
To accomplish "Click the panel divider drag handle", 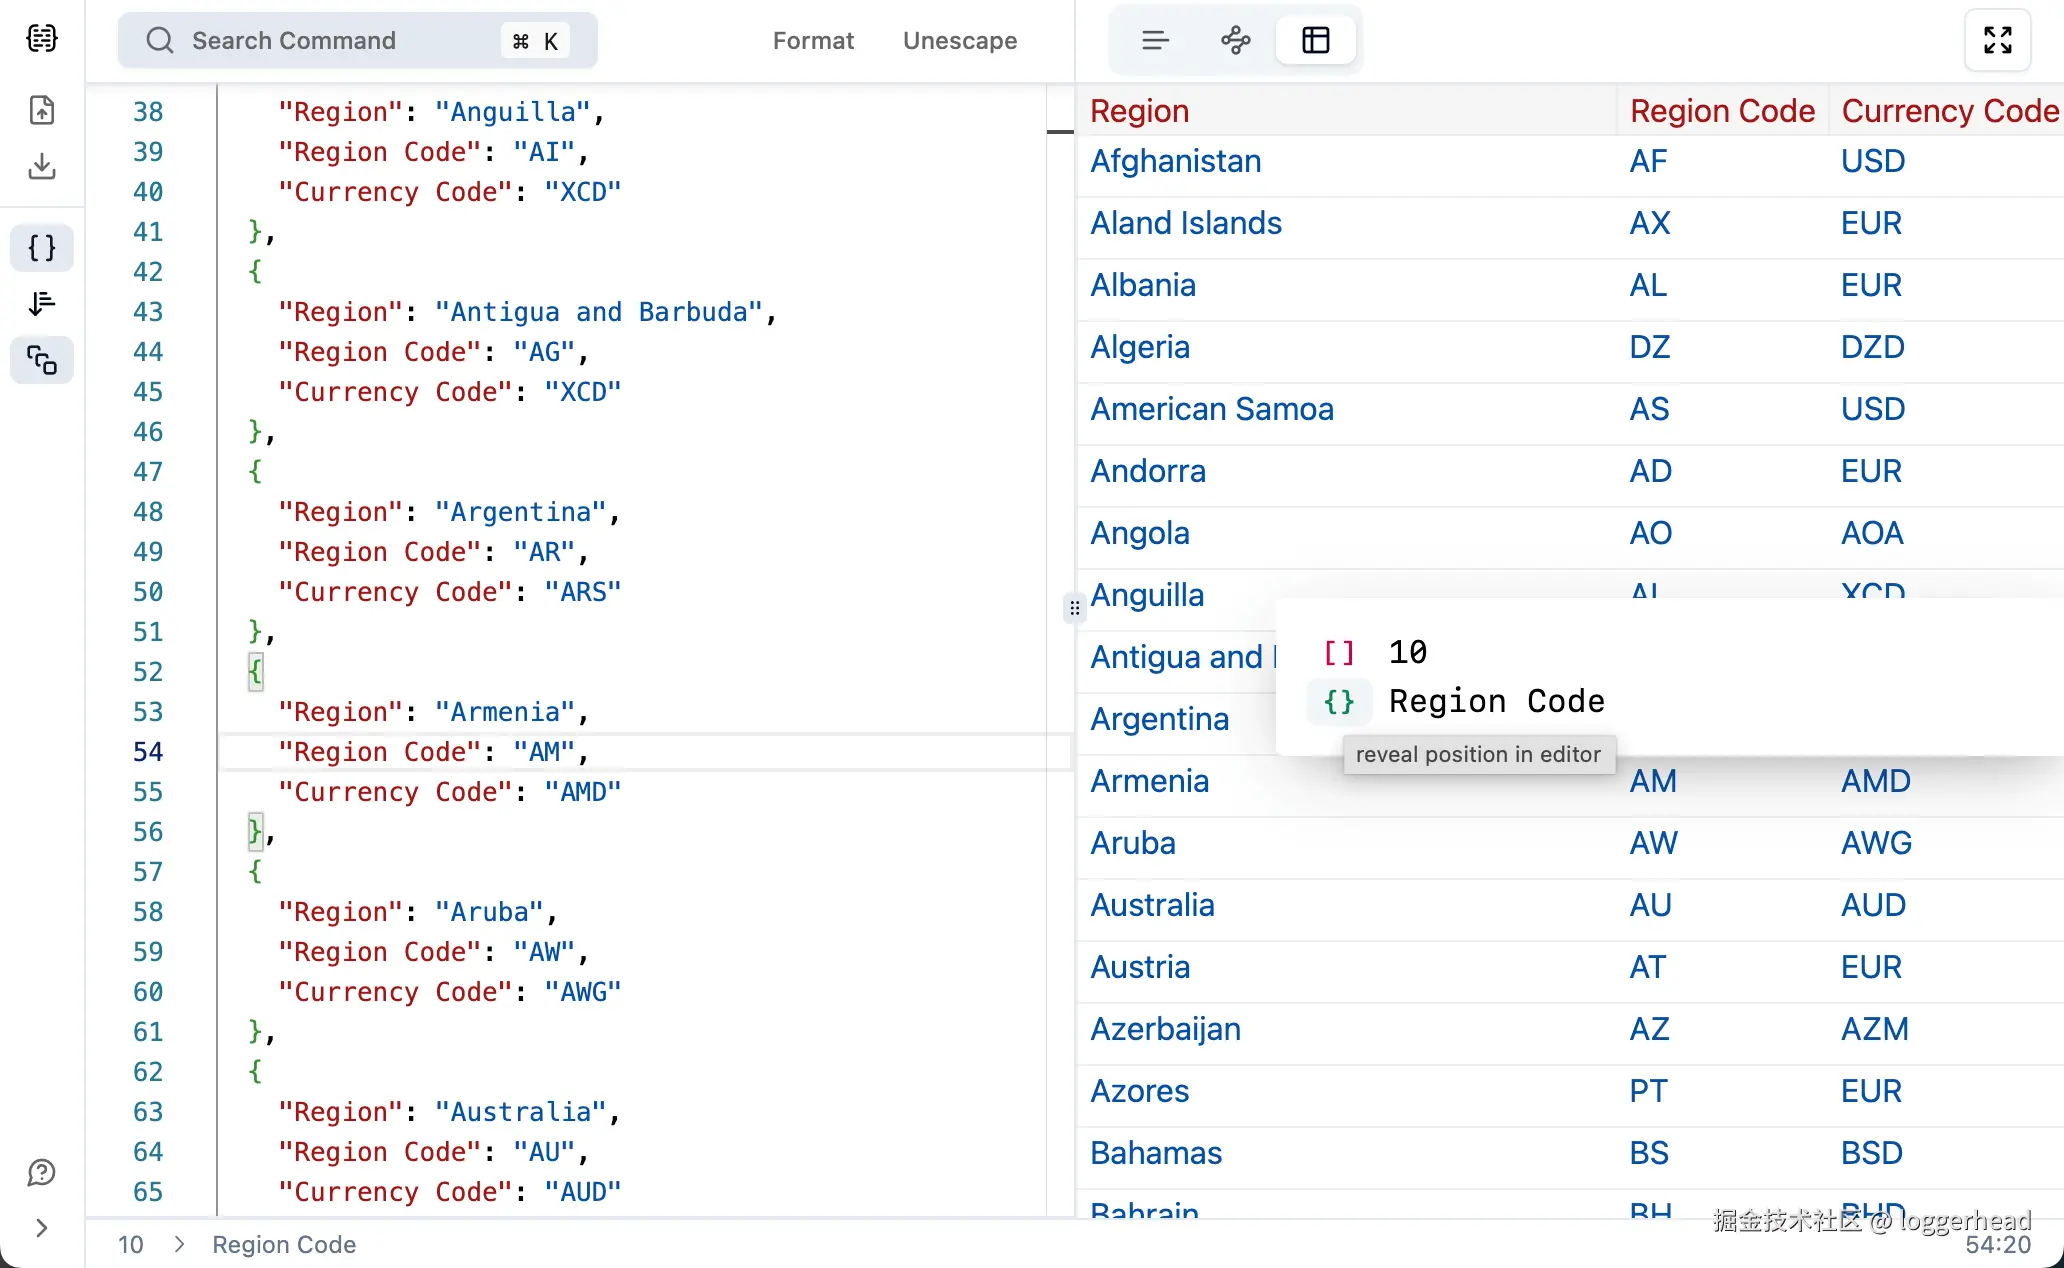I will [x=1074, y=608].
